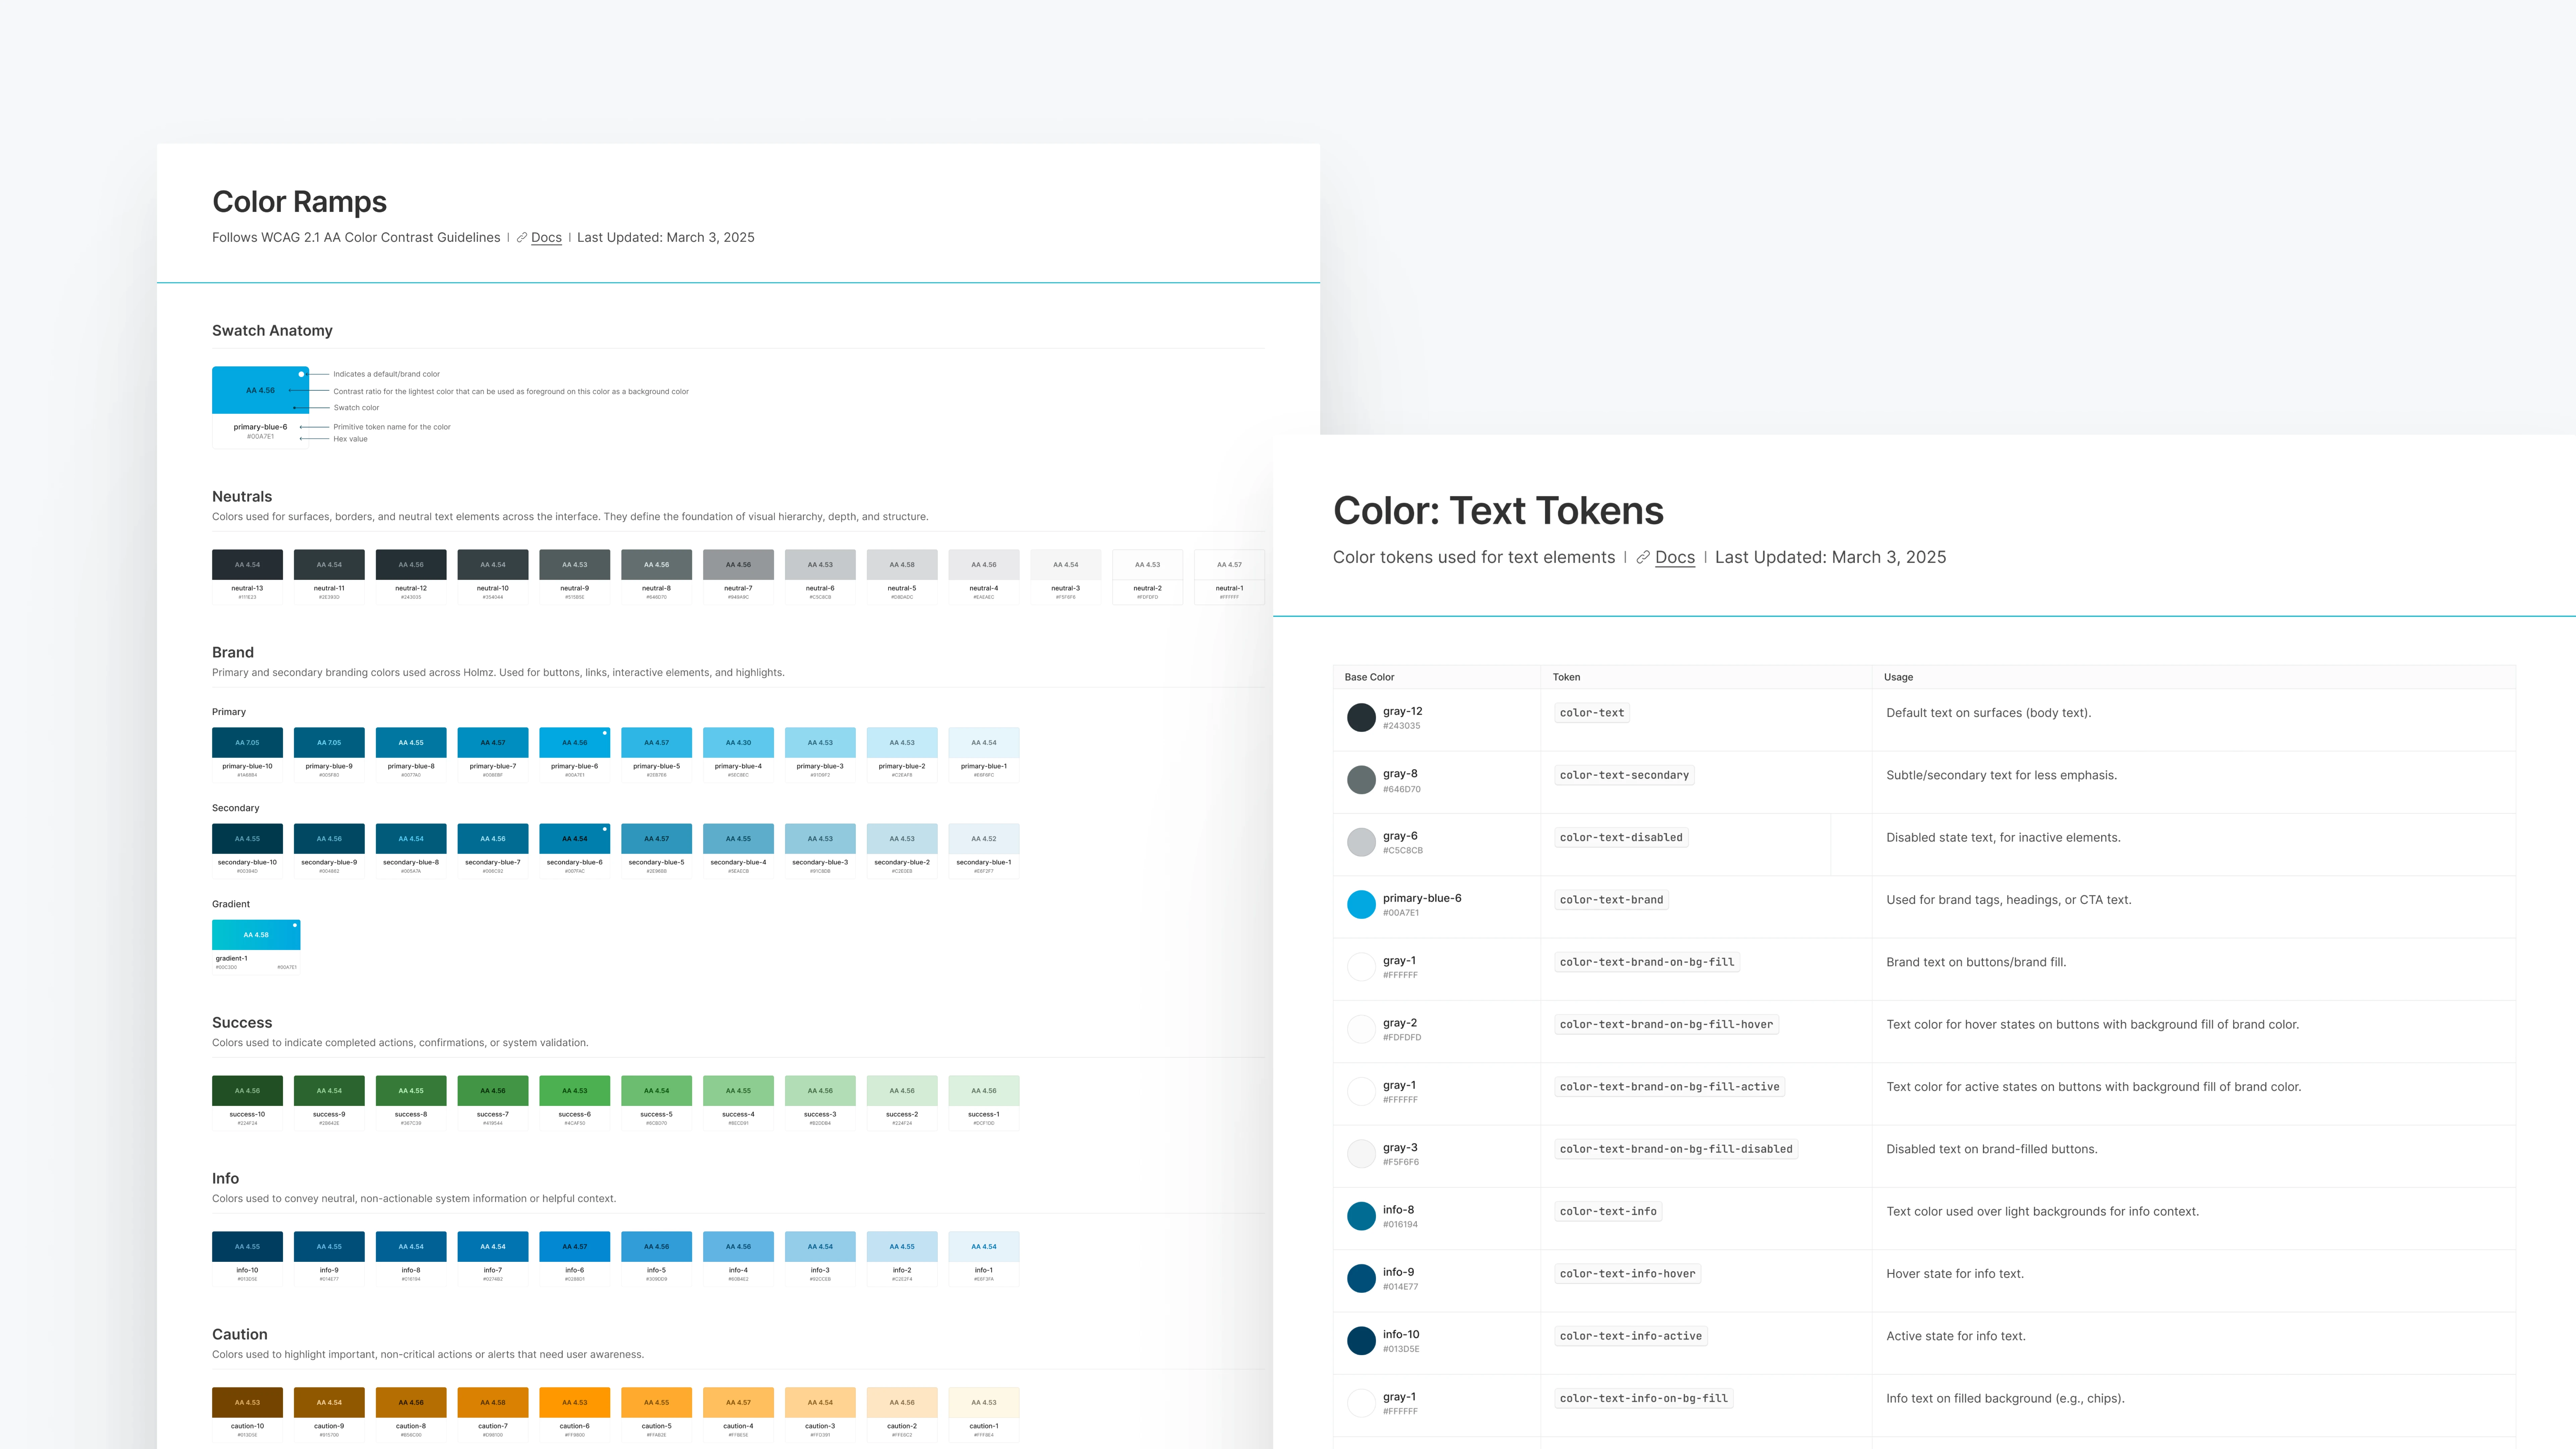Choose the secondary-blue-6 swatch
Screen dimensions: 2576x1449
tap(575, 851)
